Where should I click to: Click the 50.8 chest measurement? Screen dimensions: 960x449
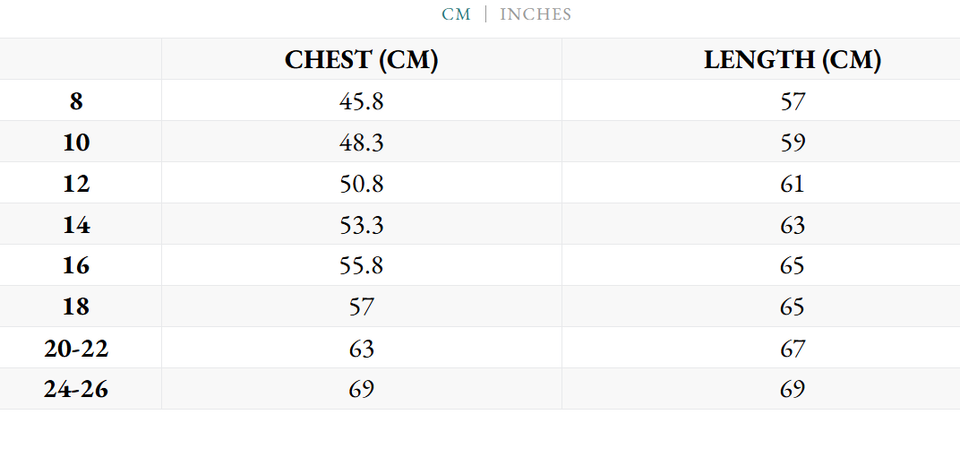(361, 184)
